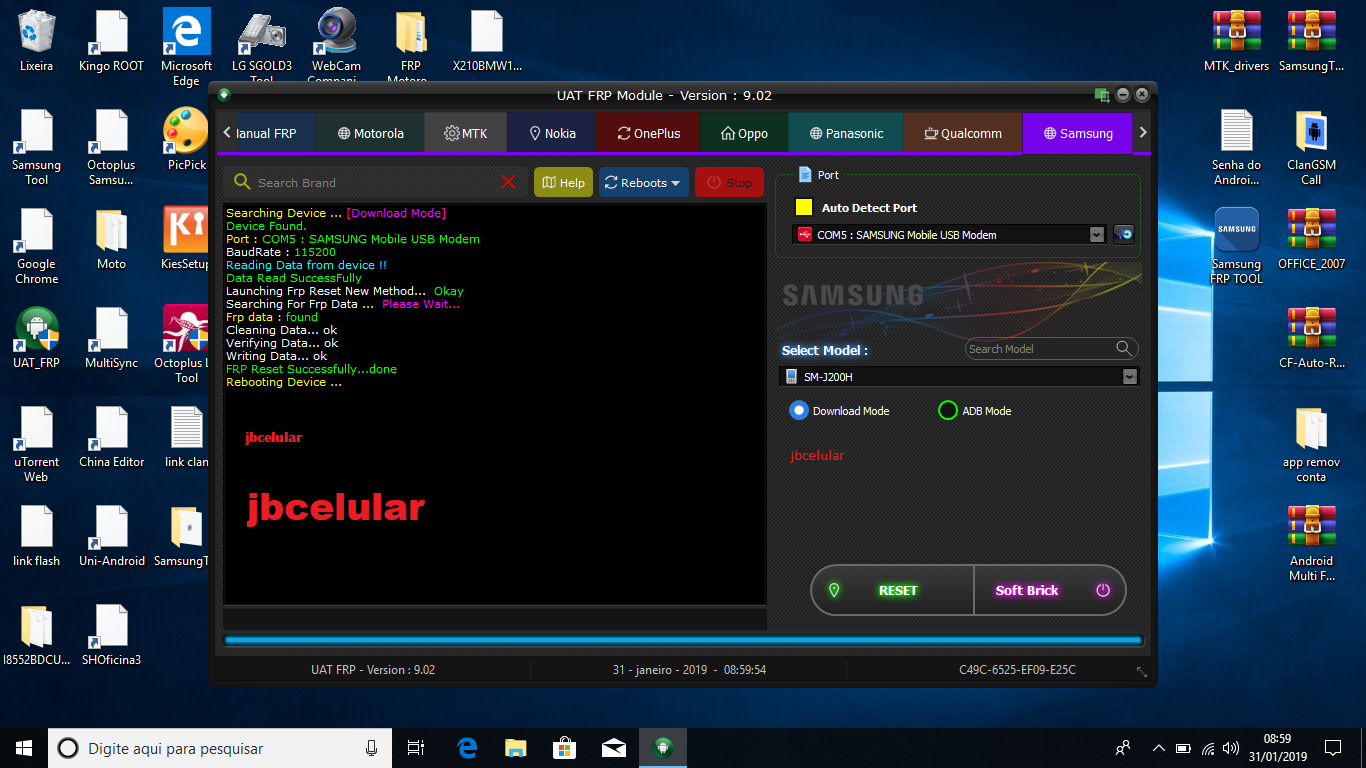The image size is (1366, 768).
Task: Toggle the Auto Detect Port checkbox
Action: click(804, 207)
